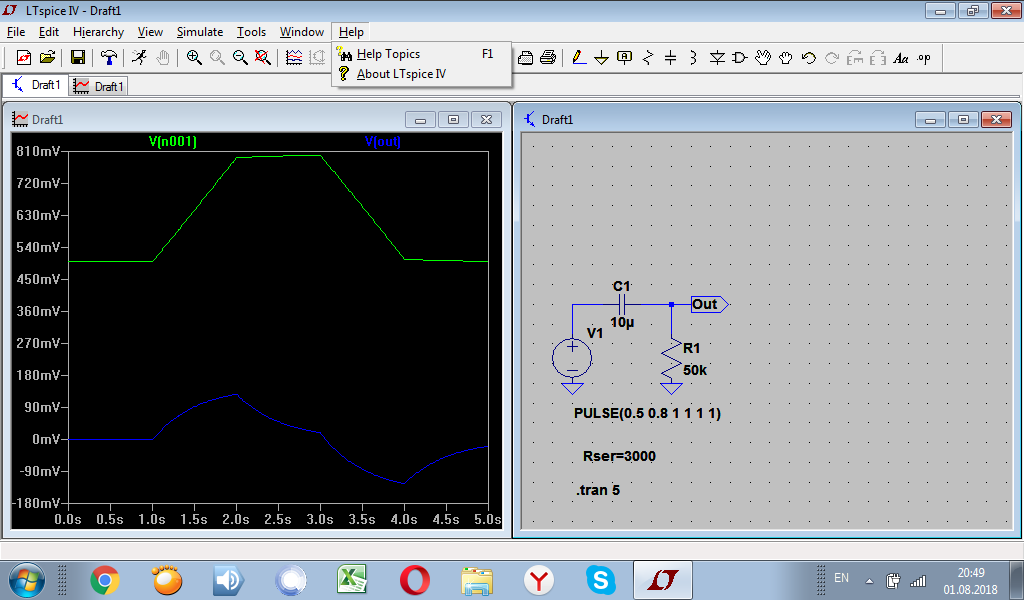Viewport: 1024px width, 600px height.
Task: Open the SPICE directive .op tool
Action: click(x=924, y=58)
